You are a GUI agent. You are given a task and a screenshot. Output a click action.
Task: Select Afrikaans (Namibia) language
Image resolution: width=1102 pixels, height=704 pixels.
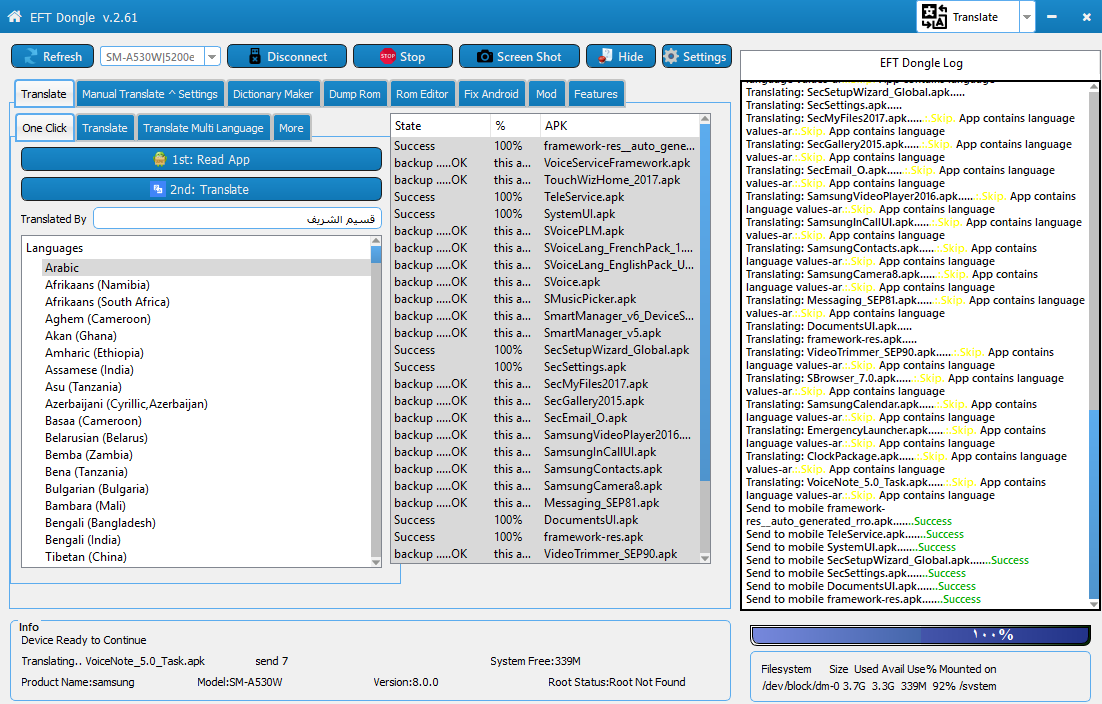coord(97,285)
